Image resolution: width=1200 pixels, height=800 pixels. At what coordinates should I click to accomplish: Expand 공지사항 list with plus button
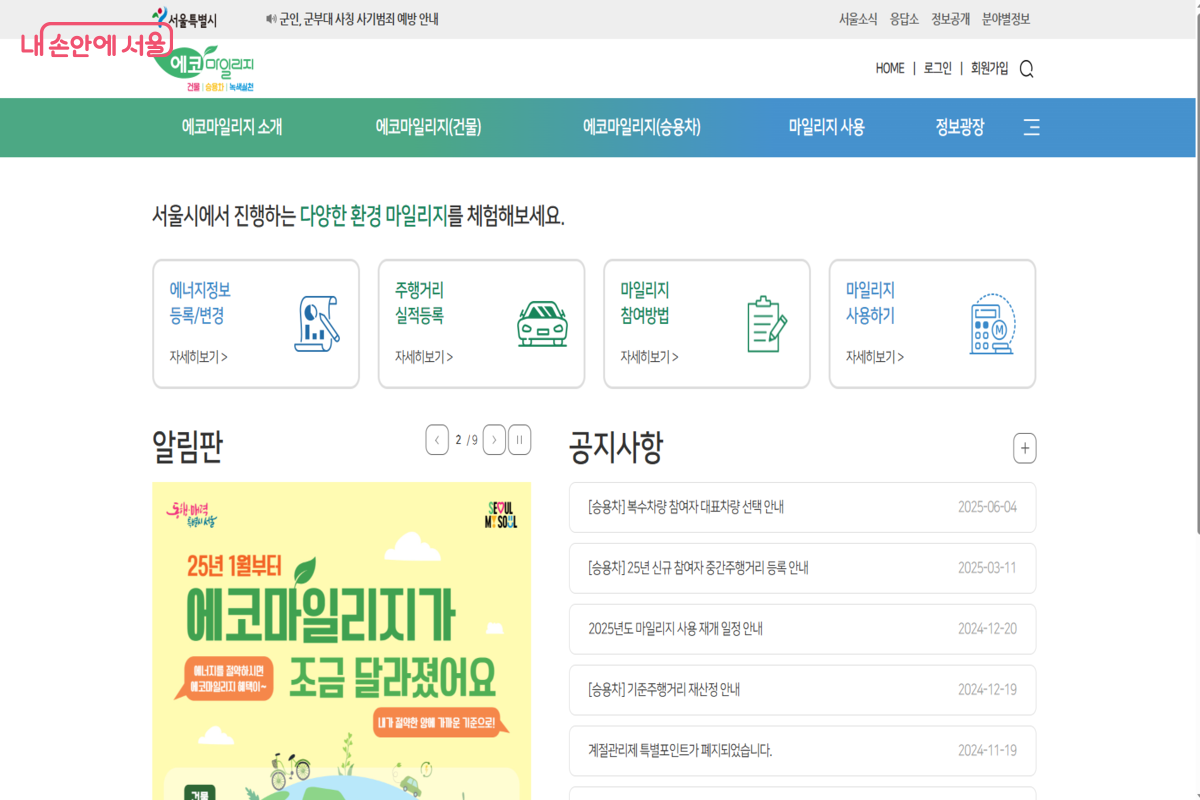(1024, 448)
